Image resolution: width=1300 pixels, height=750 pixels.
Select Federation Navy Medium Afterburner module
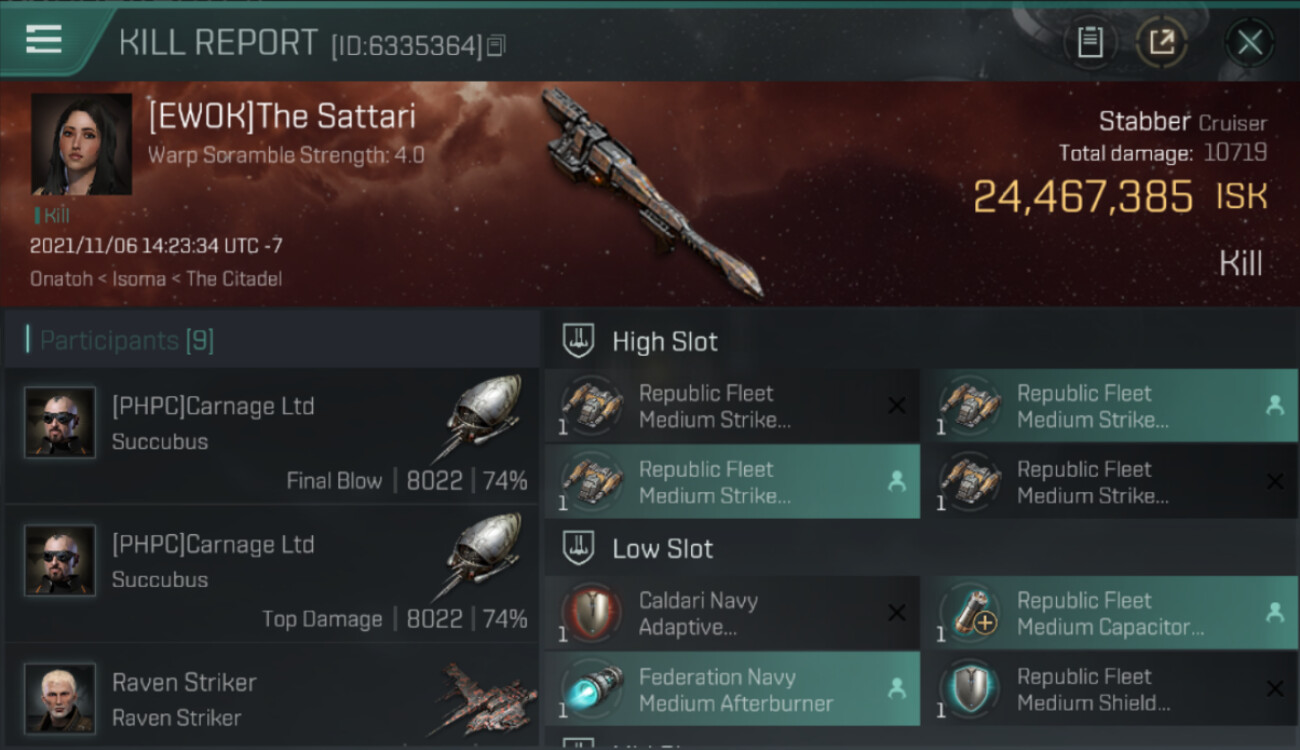point(732,689)
